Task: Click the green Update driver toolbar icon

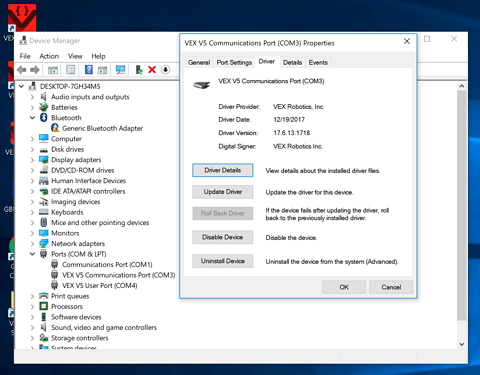Action: click(139, 70)
